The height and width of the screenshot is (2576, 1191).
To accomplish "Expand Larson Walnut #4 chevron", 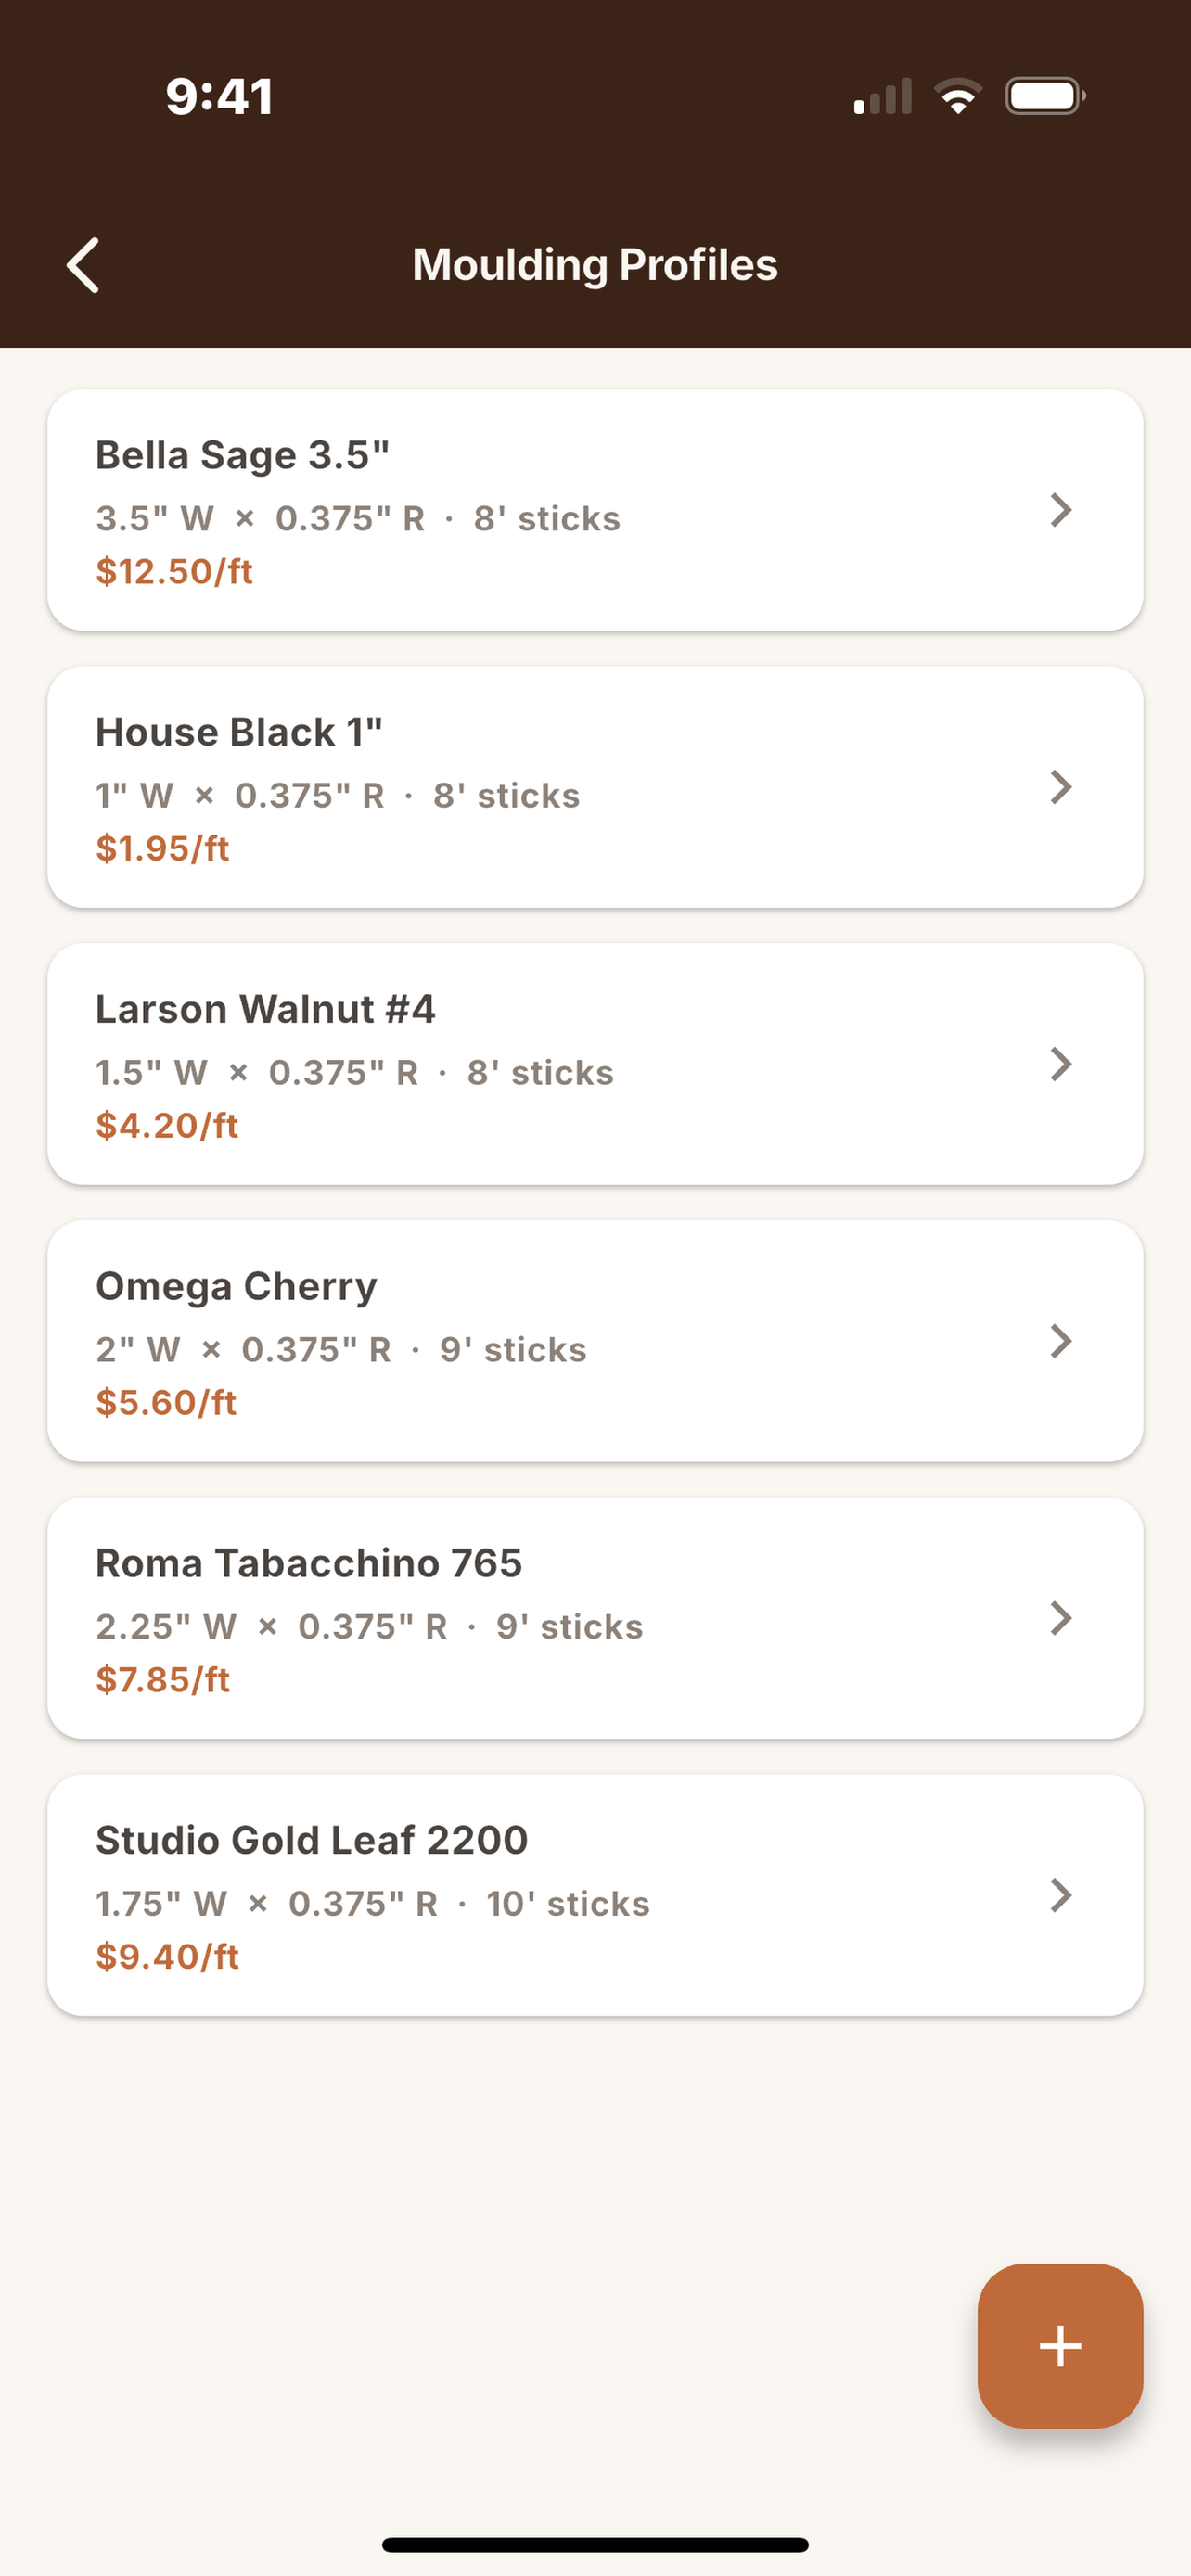I will pyautogui.click(x=1061, y=1064).
